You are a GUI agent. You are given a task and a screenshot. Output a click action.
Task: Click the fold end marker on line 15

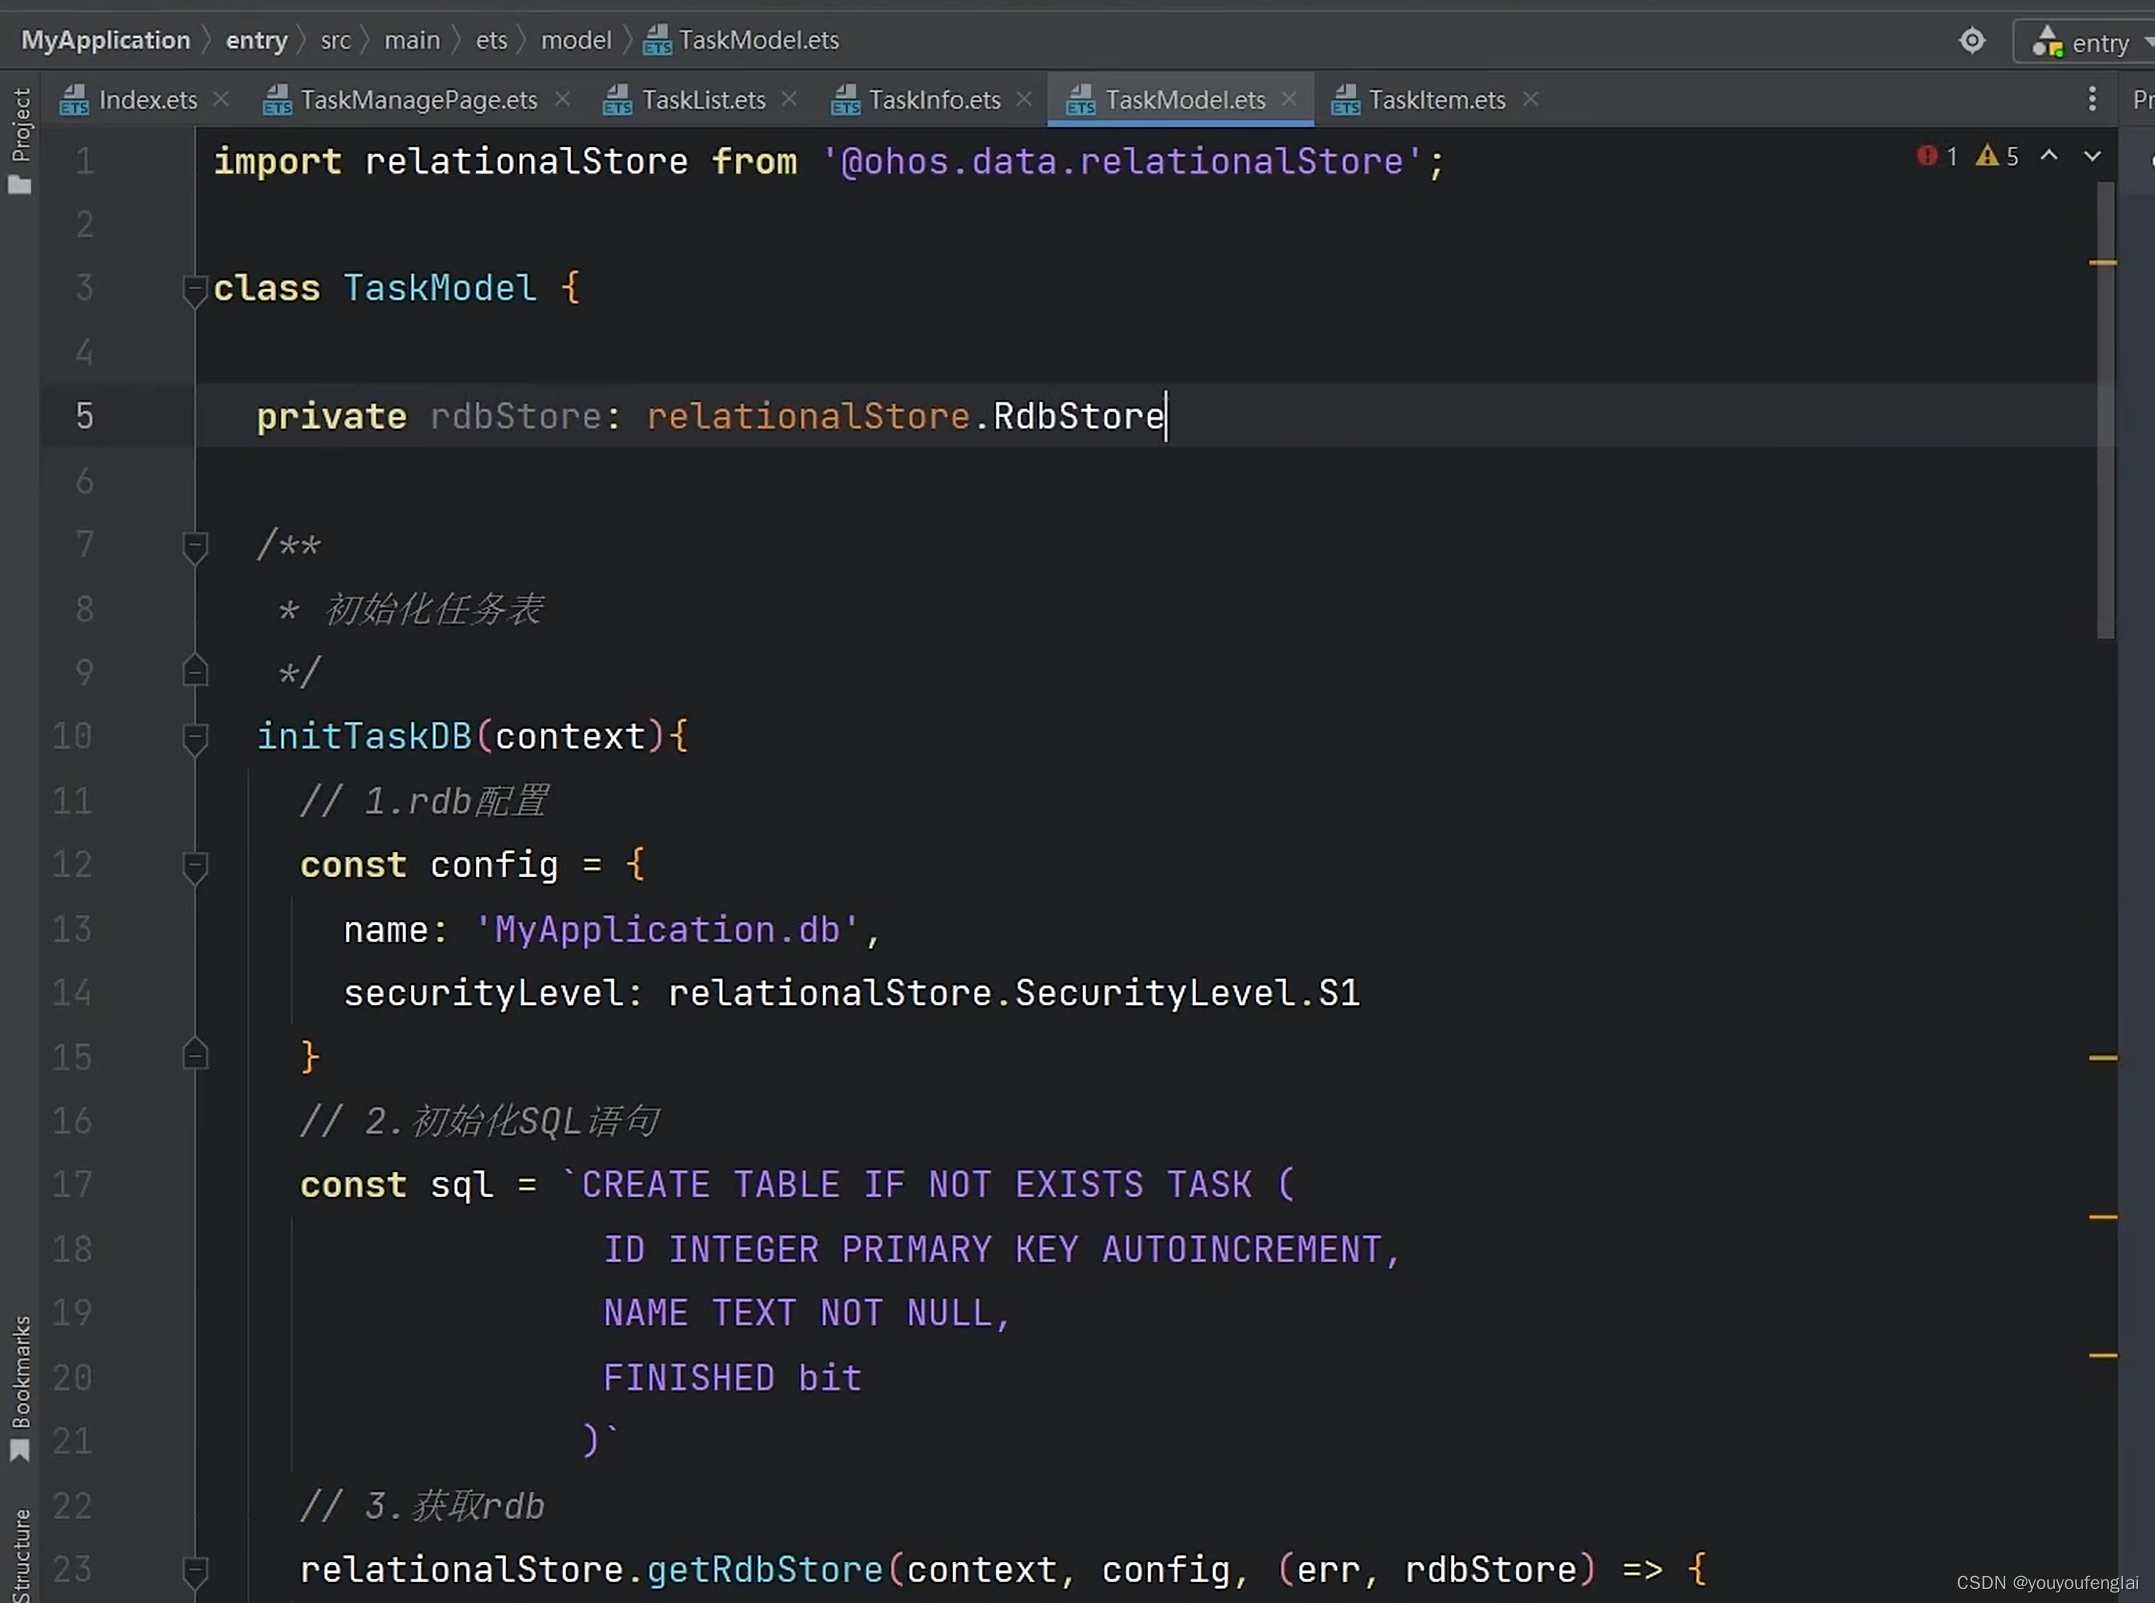click(195, 1056)
